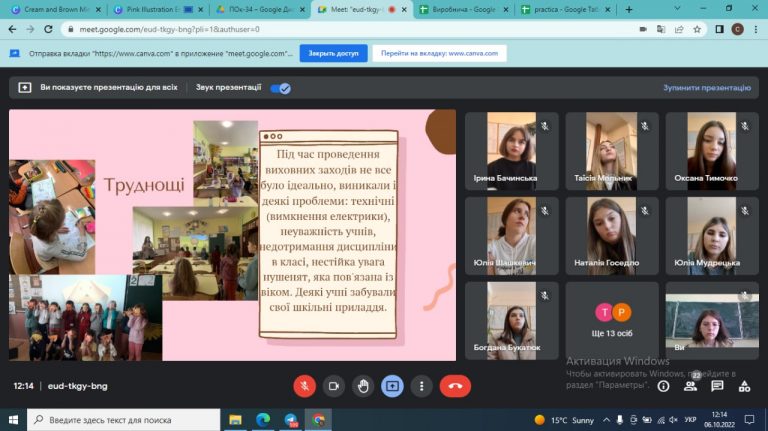Click the present screen button

[392, 386]
